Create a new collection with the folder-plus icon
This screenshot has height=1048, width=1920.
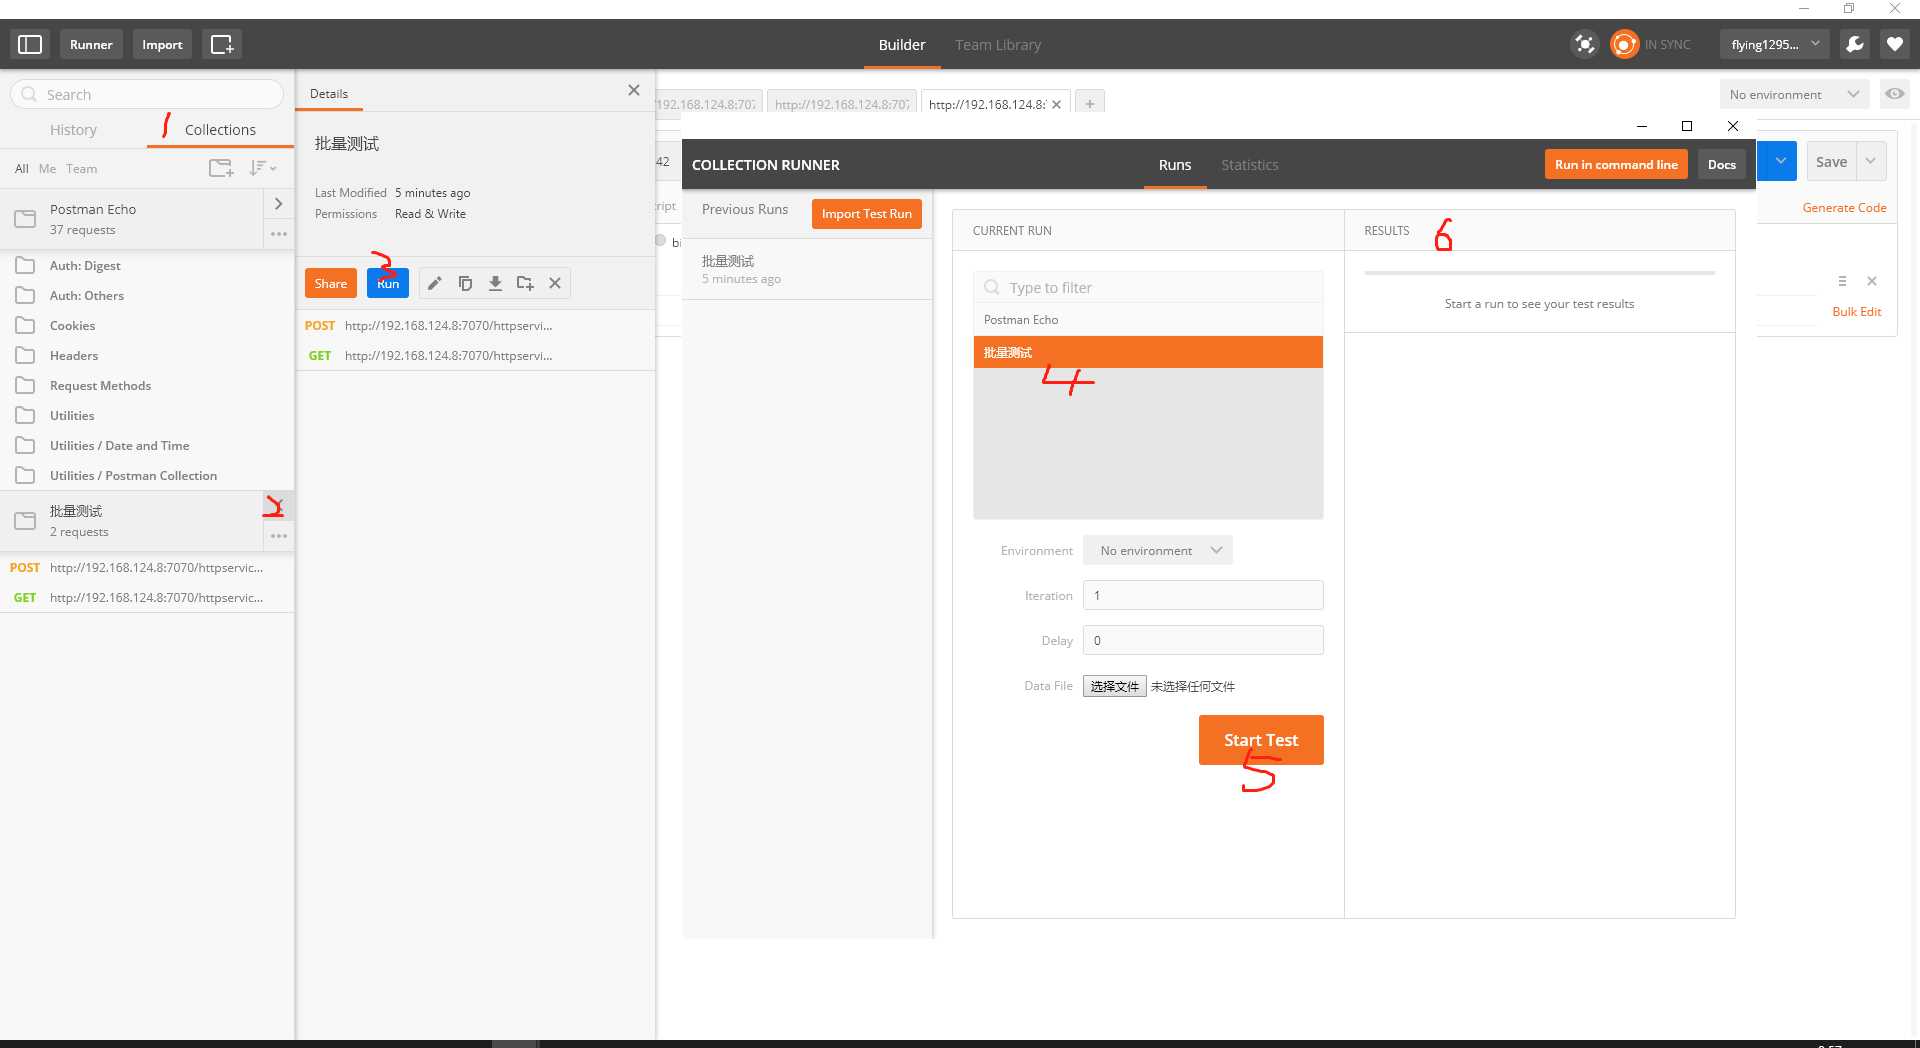tap(221, 168)
